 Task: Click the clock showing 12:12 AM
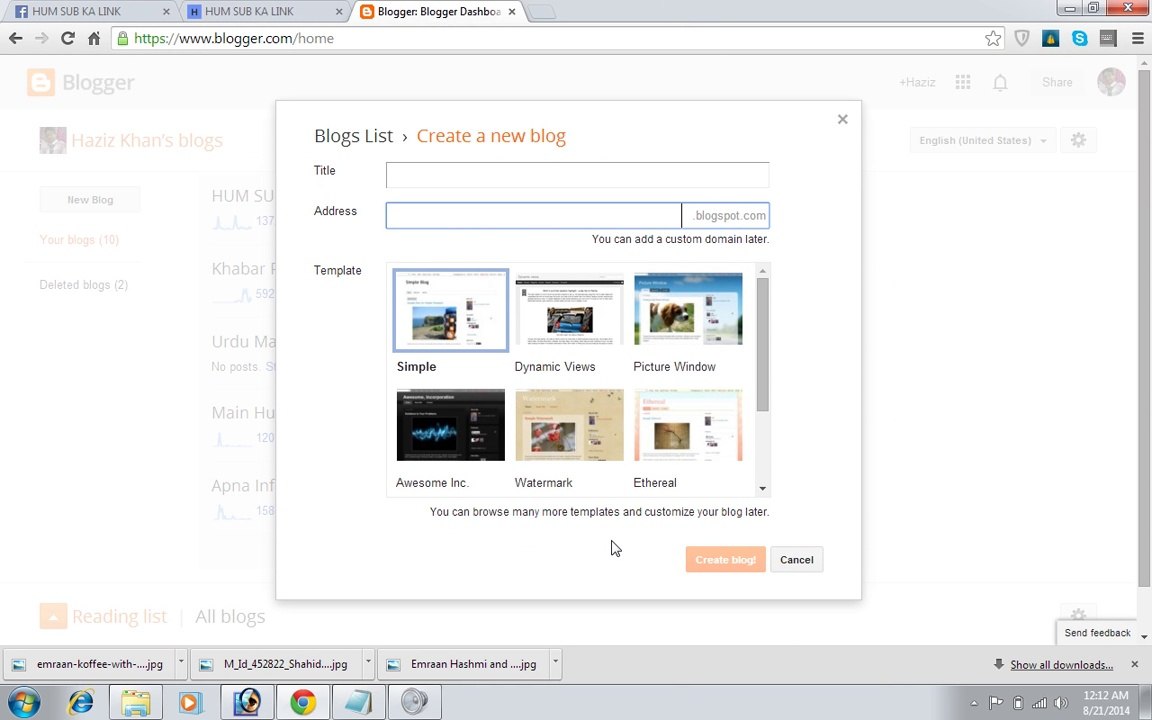click(1106, 695)
